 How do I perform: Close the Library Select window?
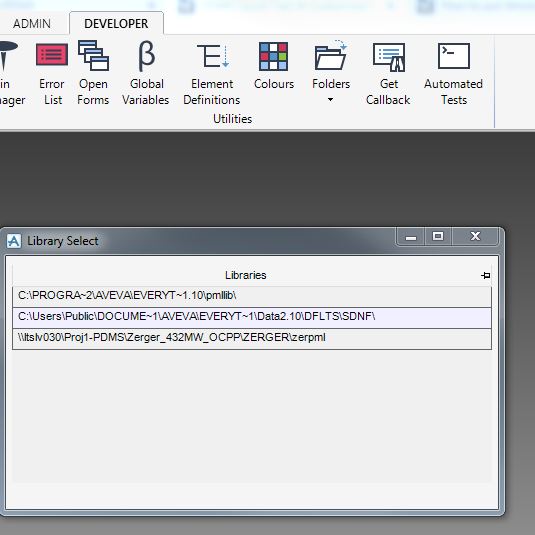coord(475,236)
